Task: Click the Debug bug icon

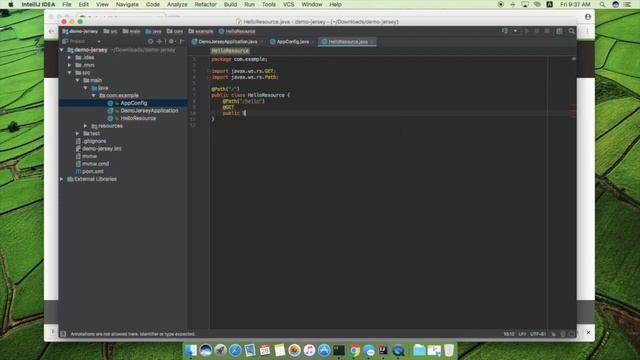Action: pos(537,31)
